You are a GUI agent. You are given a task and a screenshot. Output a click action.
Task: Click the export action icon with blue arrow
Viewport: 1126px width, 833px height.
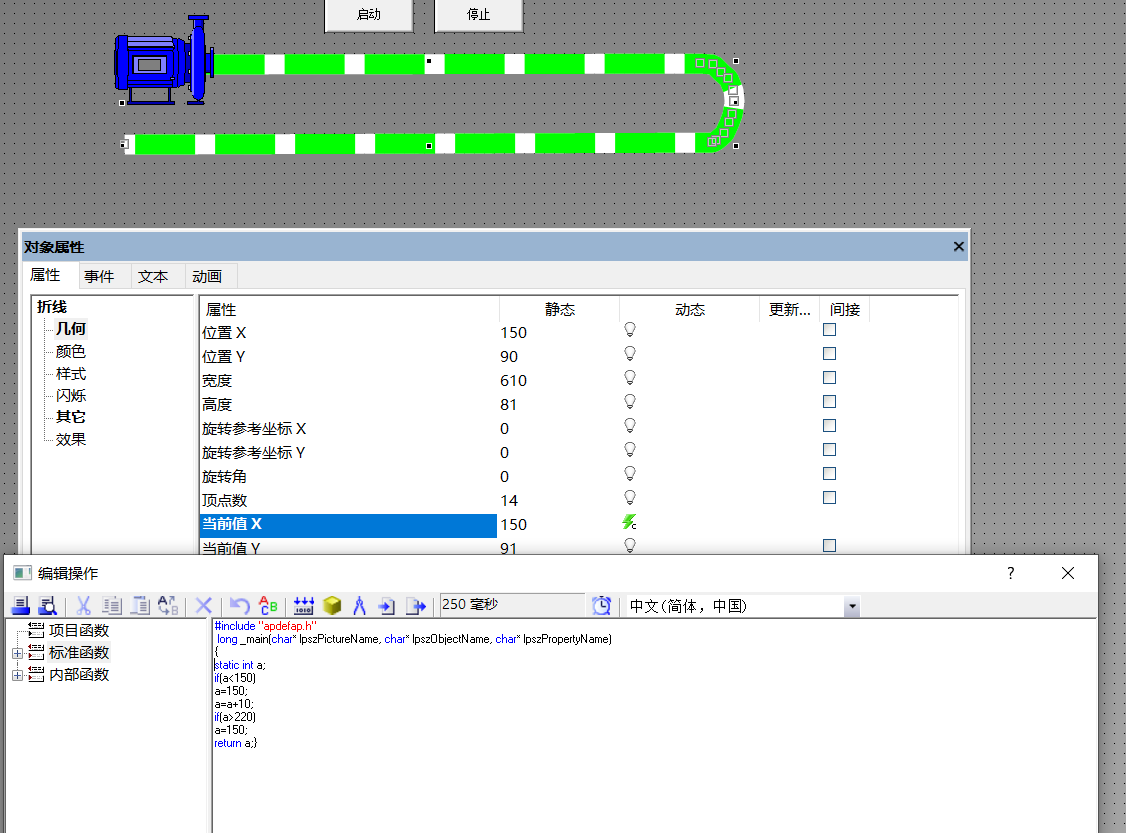coord(416,606)
